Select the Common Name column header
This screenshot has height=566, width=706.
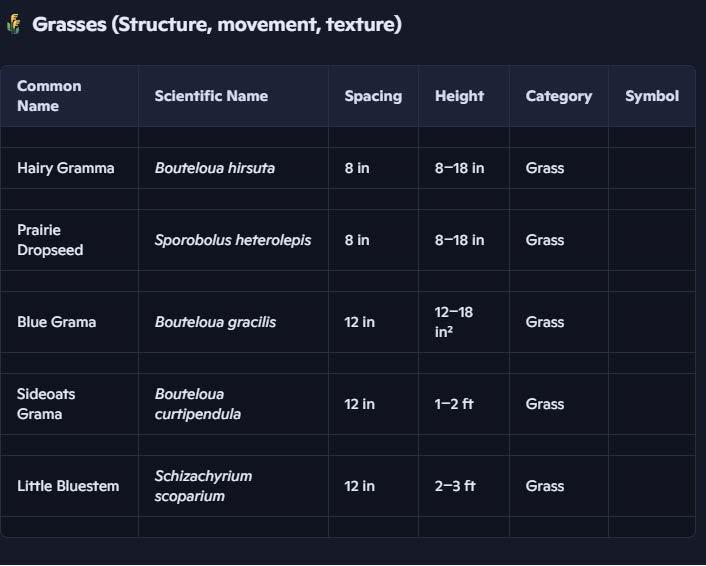[x=50, y=96]
